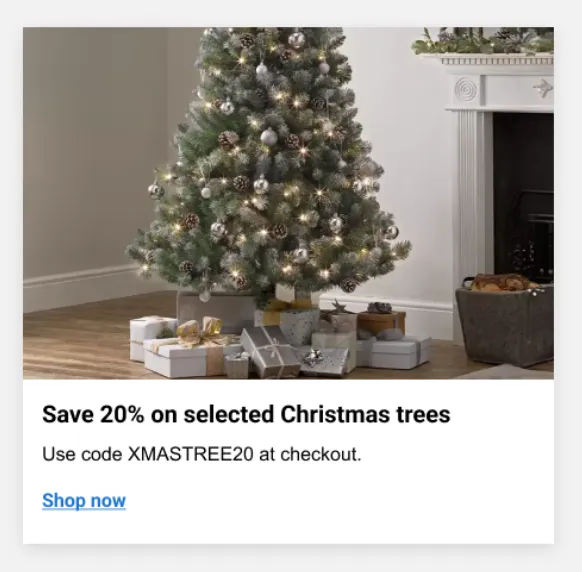Click the silver star bow on the small gift
The height and width of the screenshot is (572, 582).
point(313,357)
